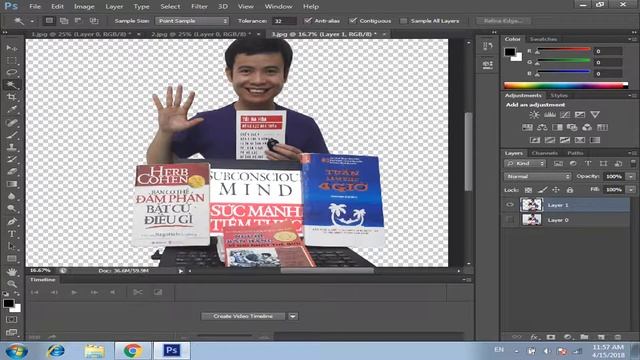Toggle lock transparent pixels

(528, 190)
